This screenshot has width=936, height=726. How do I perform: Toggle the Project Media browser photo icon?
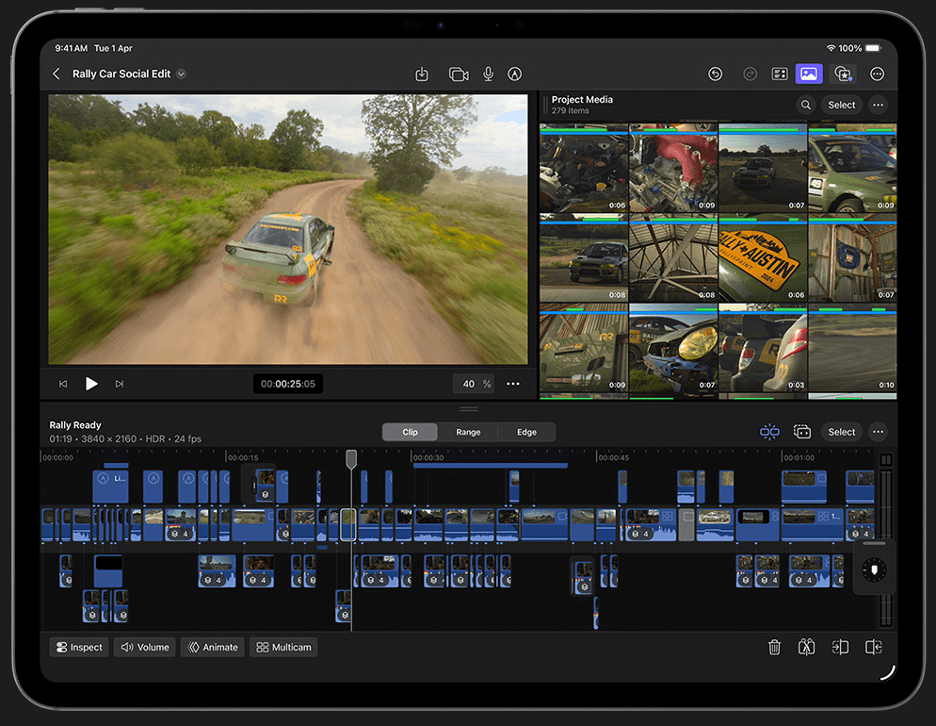[x=809, y=74]
